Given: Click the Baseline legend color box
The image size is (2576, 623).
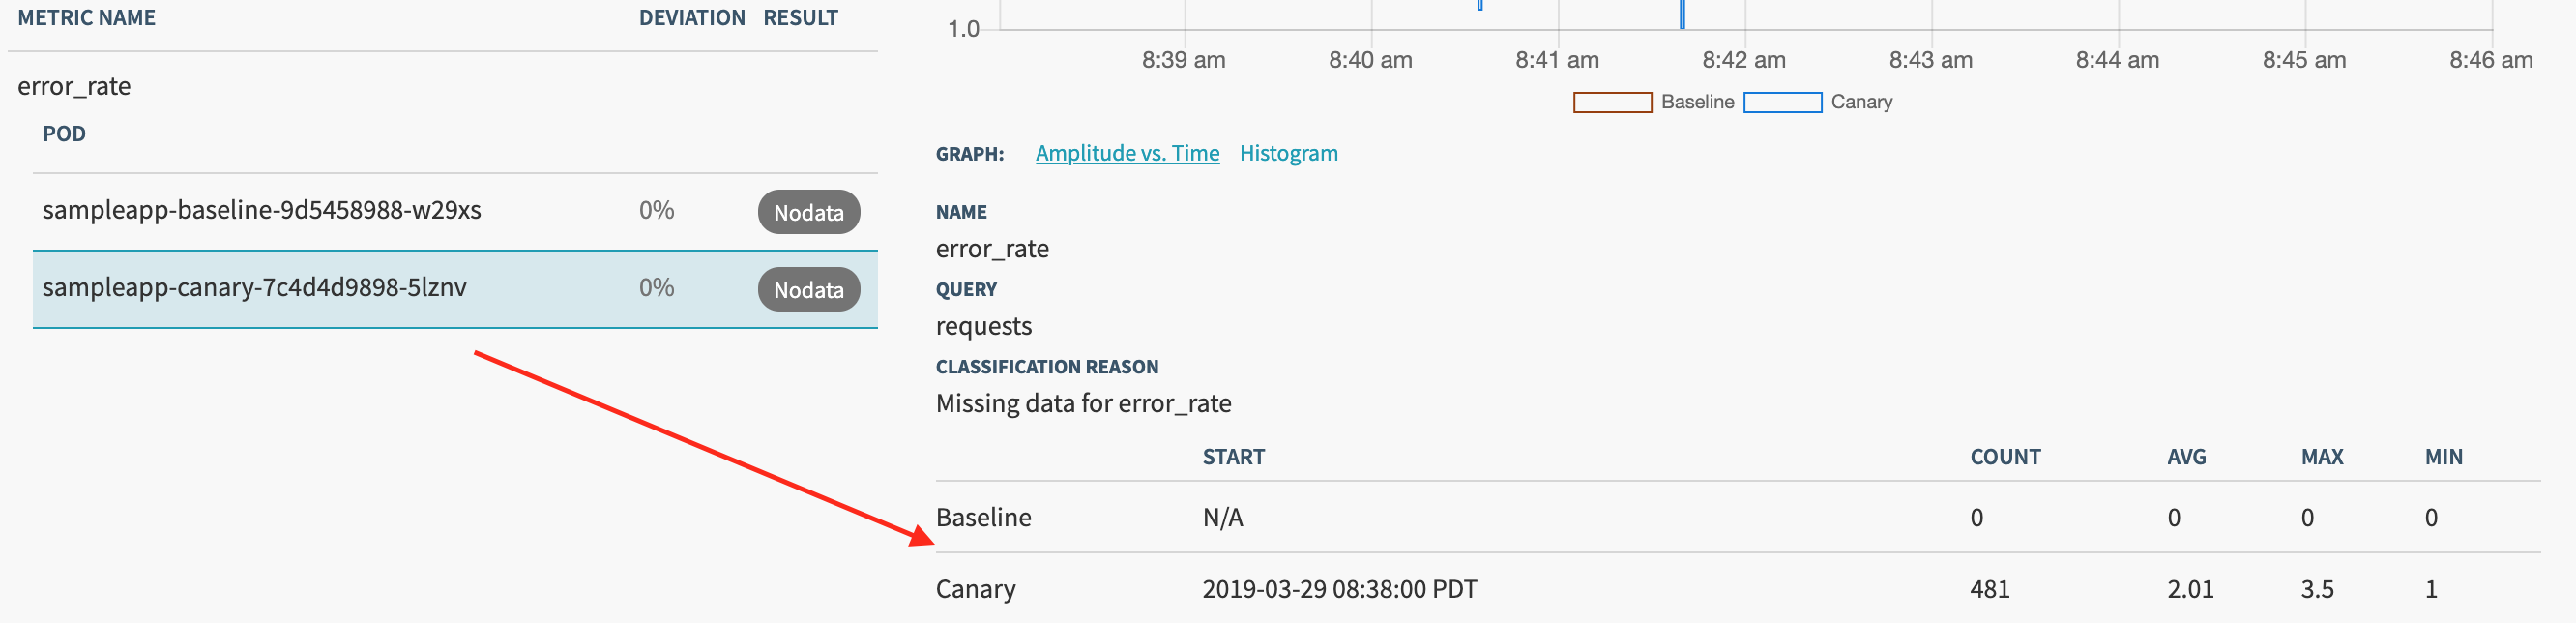Looking at the screenshot, I should 1611,102.
